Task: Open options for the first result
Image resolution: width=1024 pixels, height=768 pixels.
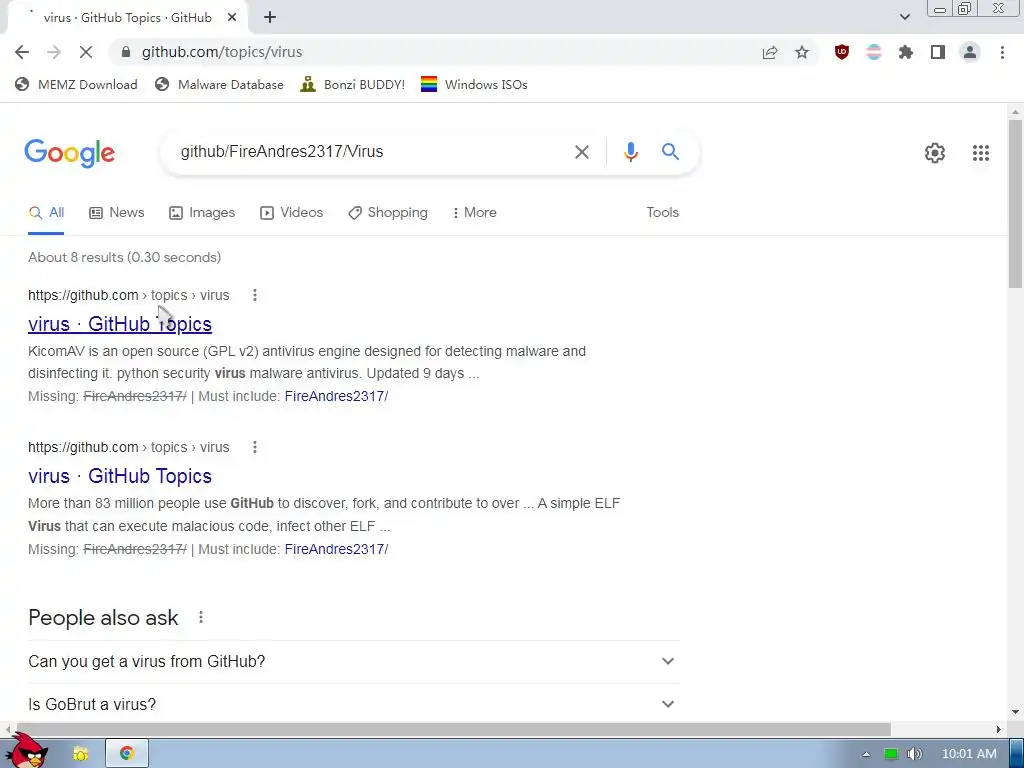Action: tap(255, 295)
